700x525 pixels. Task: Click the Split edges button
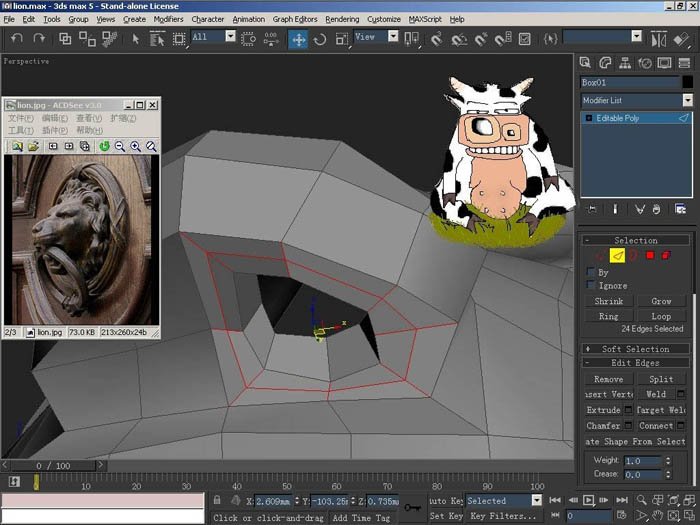pyautogui.click(x=661, y=379)
